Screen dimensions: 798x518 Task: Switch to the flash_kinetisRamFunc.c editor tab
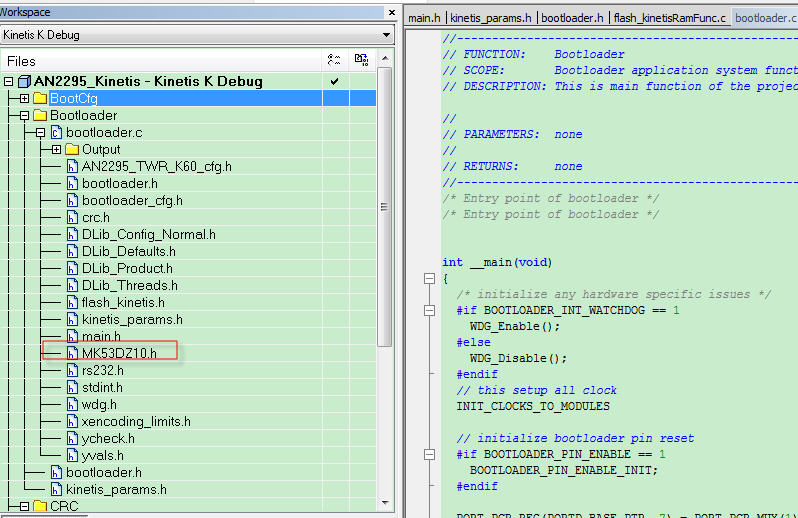(x=670, y=18)
